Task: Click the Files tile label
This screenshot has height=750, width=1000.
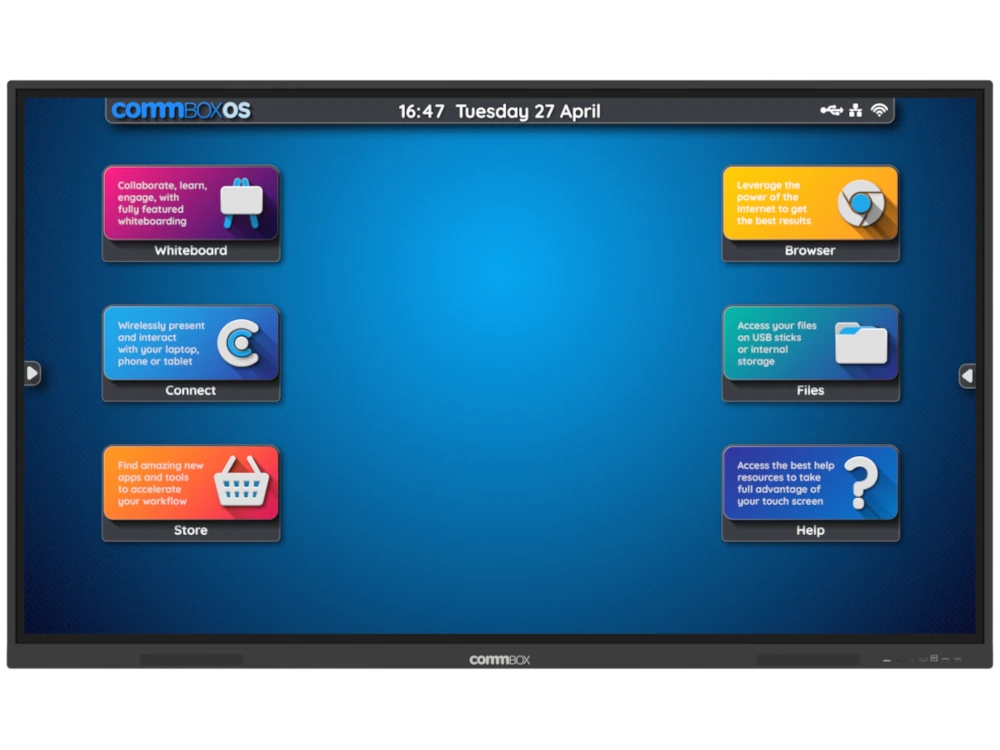Action: click(810, 391)
